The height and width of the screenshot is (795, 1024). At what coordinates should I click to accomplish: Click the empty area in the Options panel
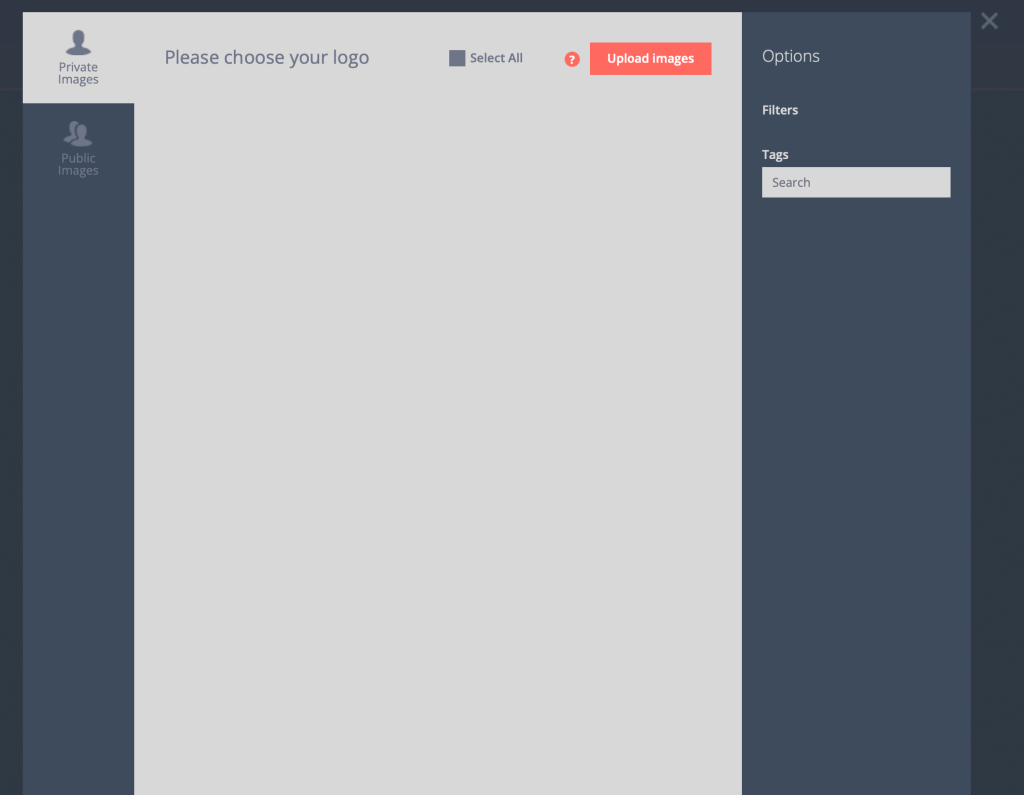(856, 496)
